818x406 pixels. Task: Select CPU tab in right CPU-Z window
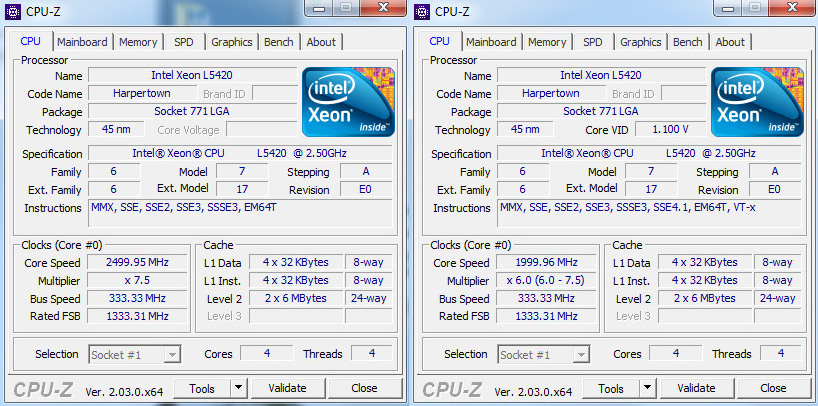pos(439,41)
